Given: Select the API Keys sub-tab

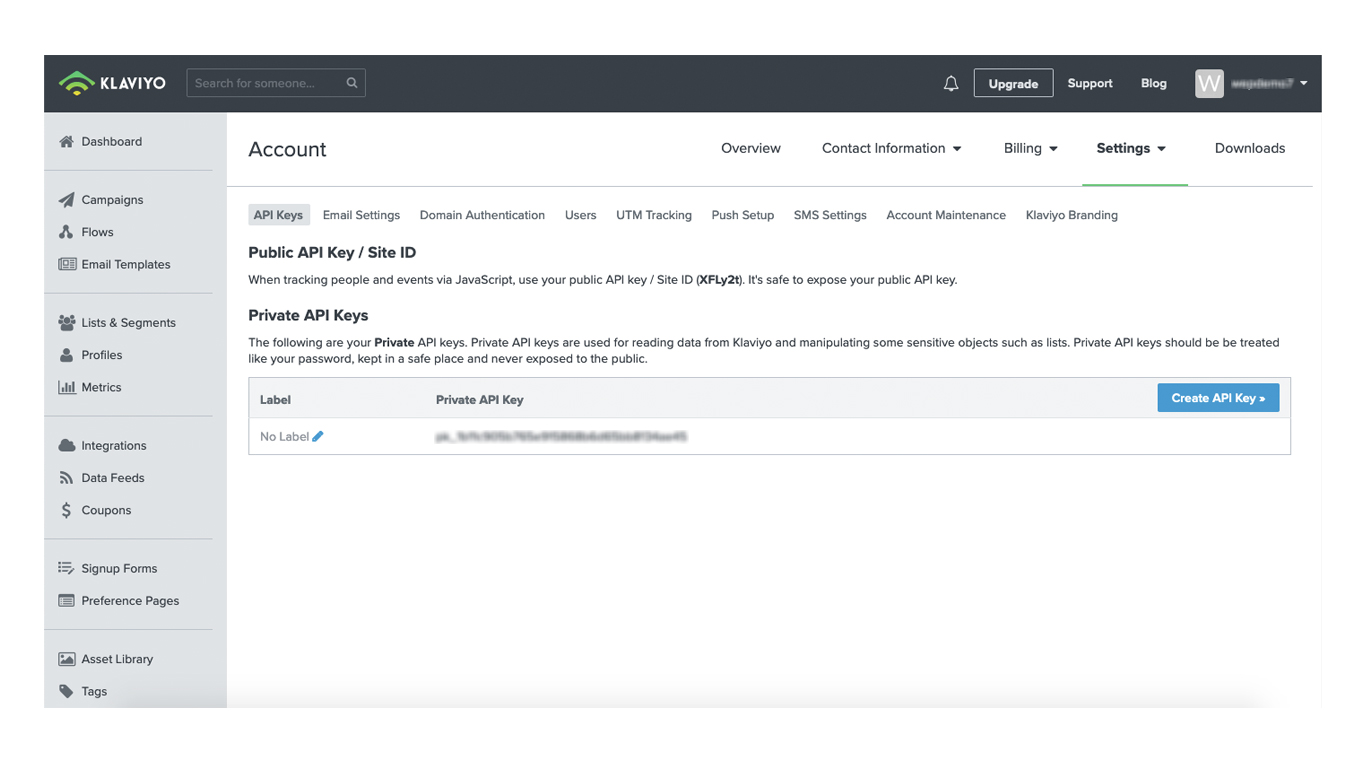Looking at the screenshot, I should coord(278,215).
